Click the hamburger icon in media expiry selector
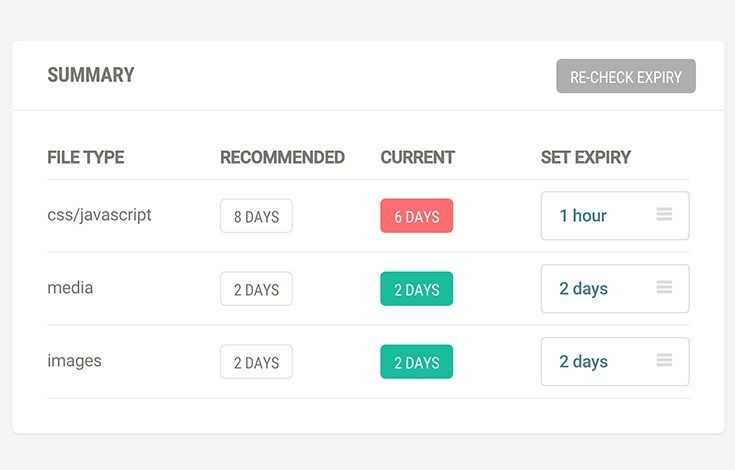735x470 pixels. (664, 287)
